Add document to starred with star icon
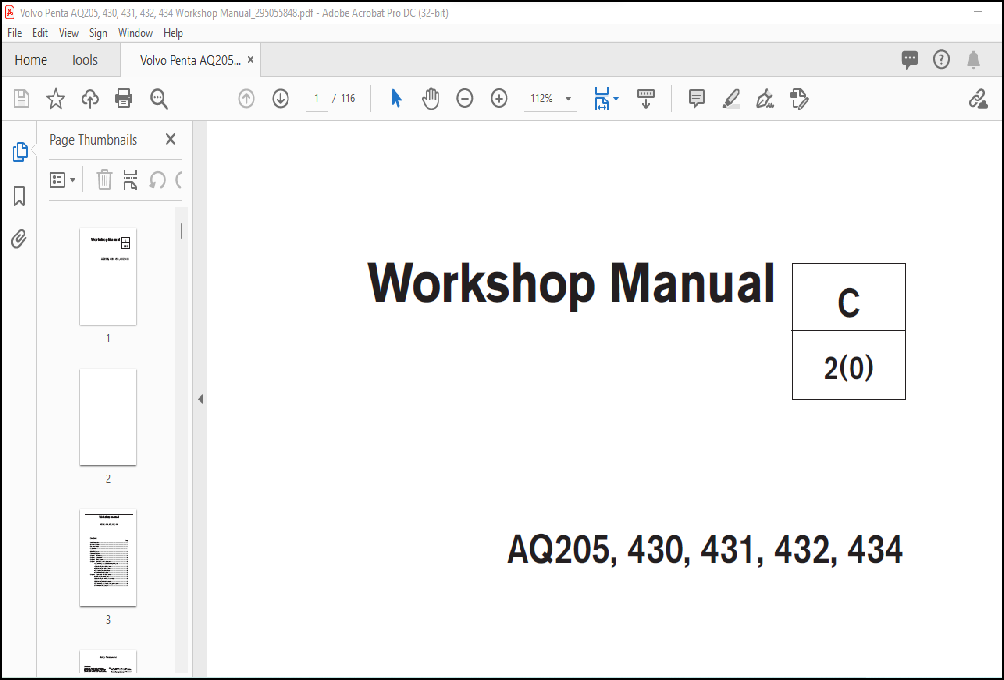The width and height of the screenshot is (1004, 680). click(56, 99)
